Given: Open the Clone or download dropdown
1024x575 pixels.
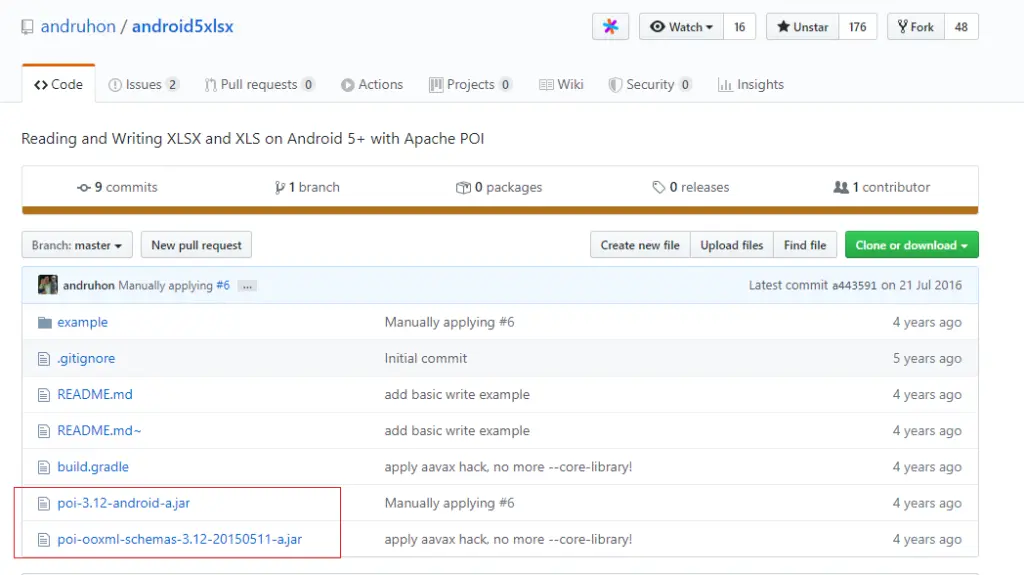Looking at the screenshot, I should tap(912, 245).
